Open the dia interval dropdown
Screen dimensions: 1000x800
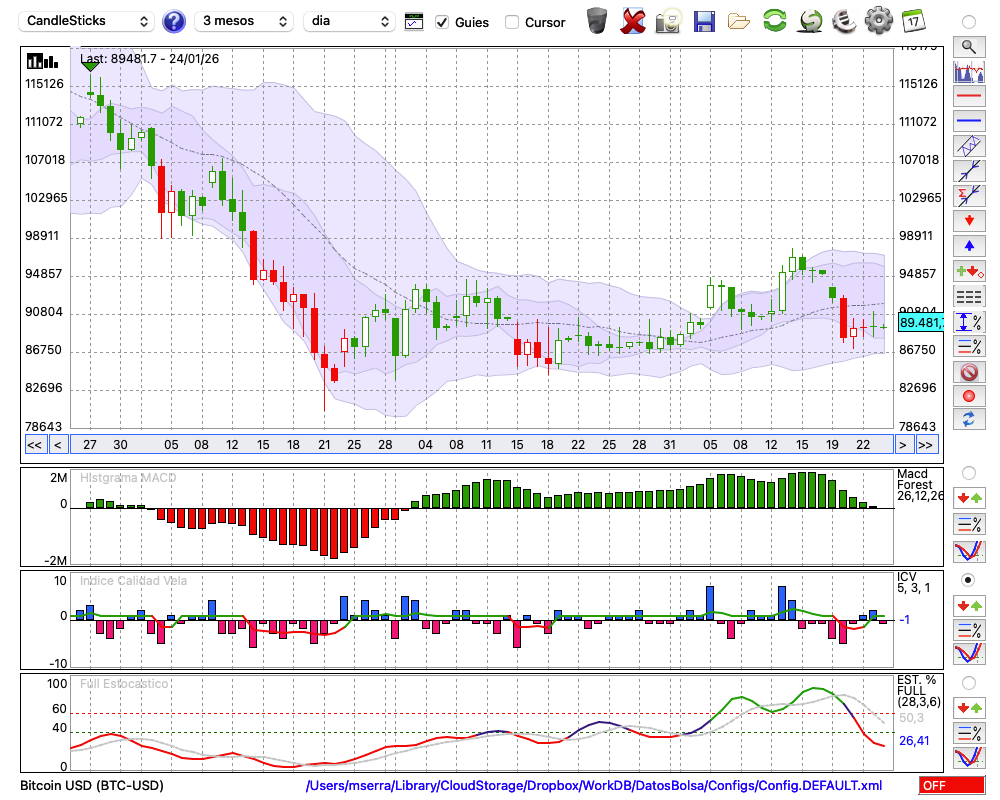(350, 21)
